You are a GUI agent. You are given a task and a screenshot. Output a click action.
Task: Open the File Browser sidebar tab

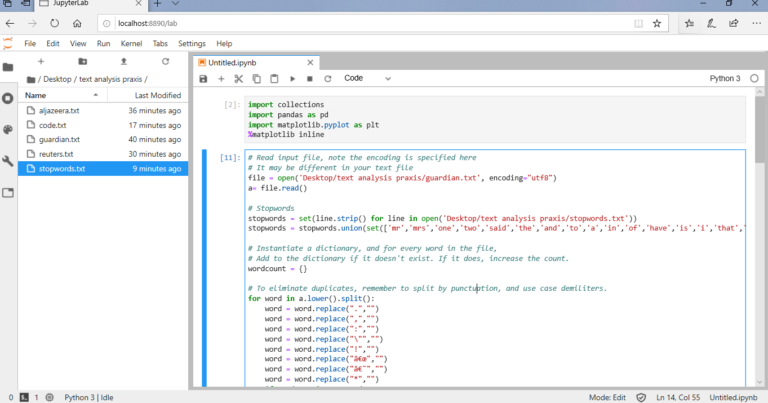tap(8, 67)
